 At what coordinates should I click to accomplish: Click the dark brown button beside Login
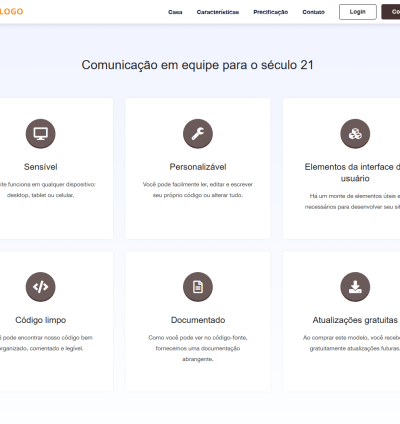391,12
